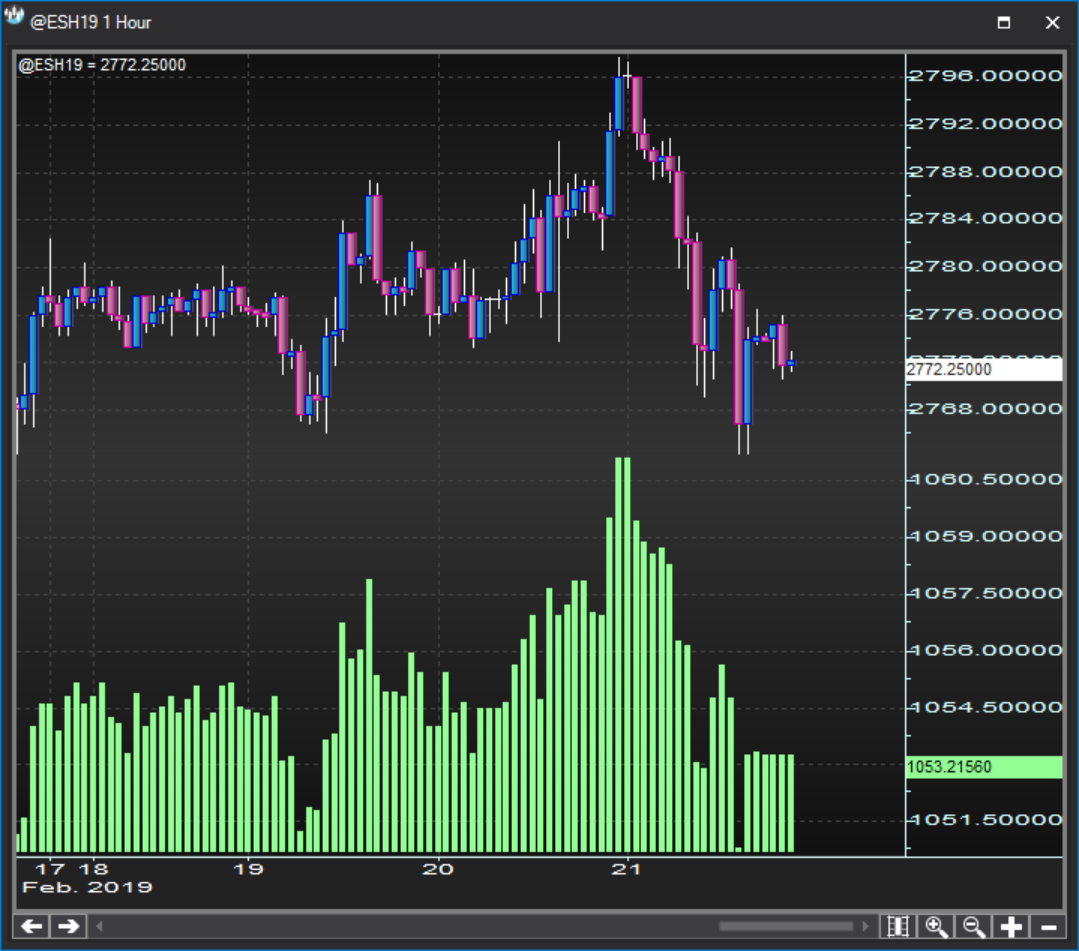The image size is (1079, 951).
Task: Click the 2796.00000 price axis label
Action: click(x=985, y=76)
